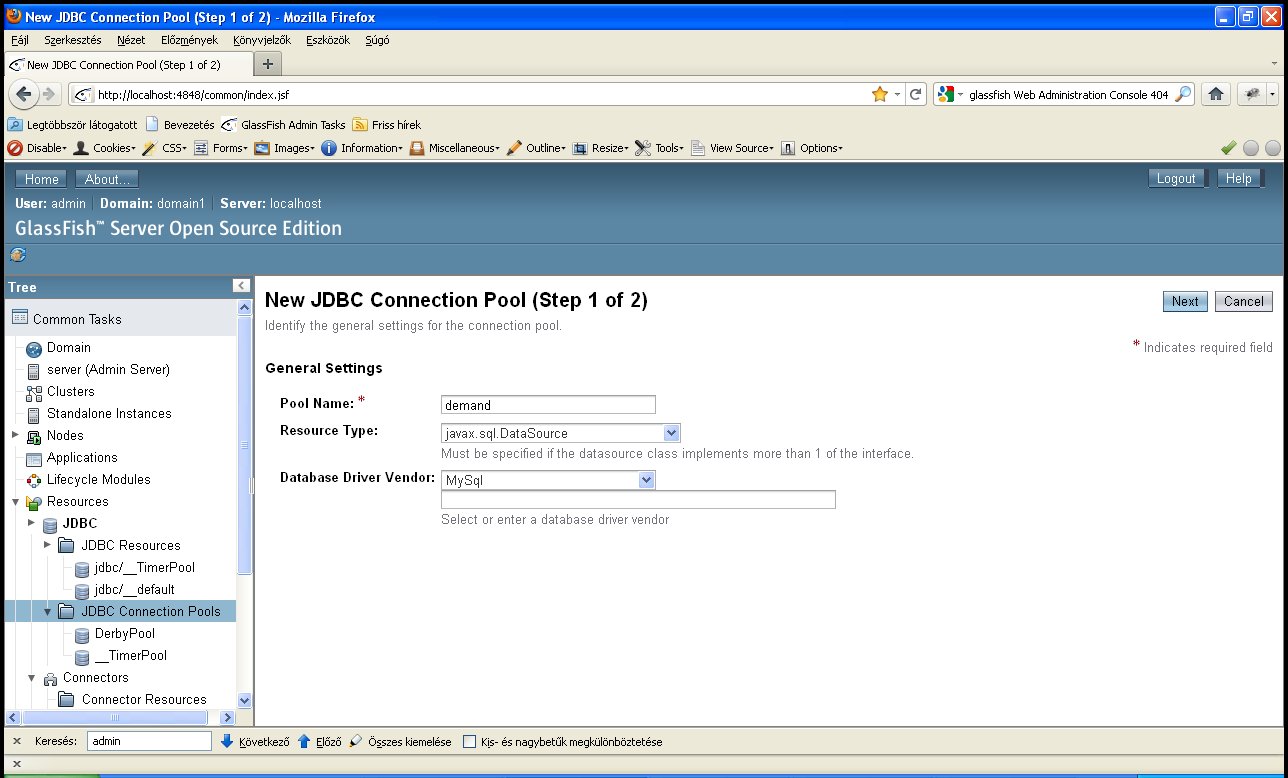Open the Resource Type dropdown
This screenshot has width=1288, height=778.
point(560,434)
